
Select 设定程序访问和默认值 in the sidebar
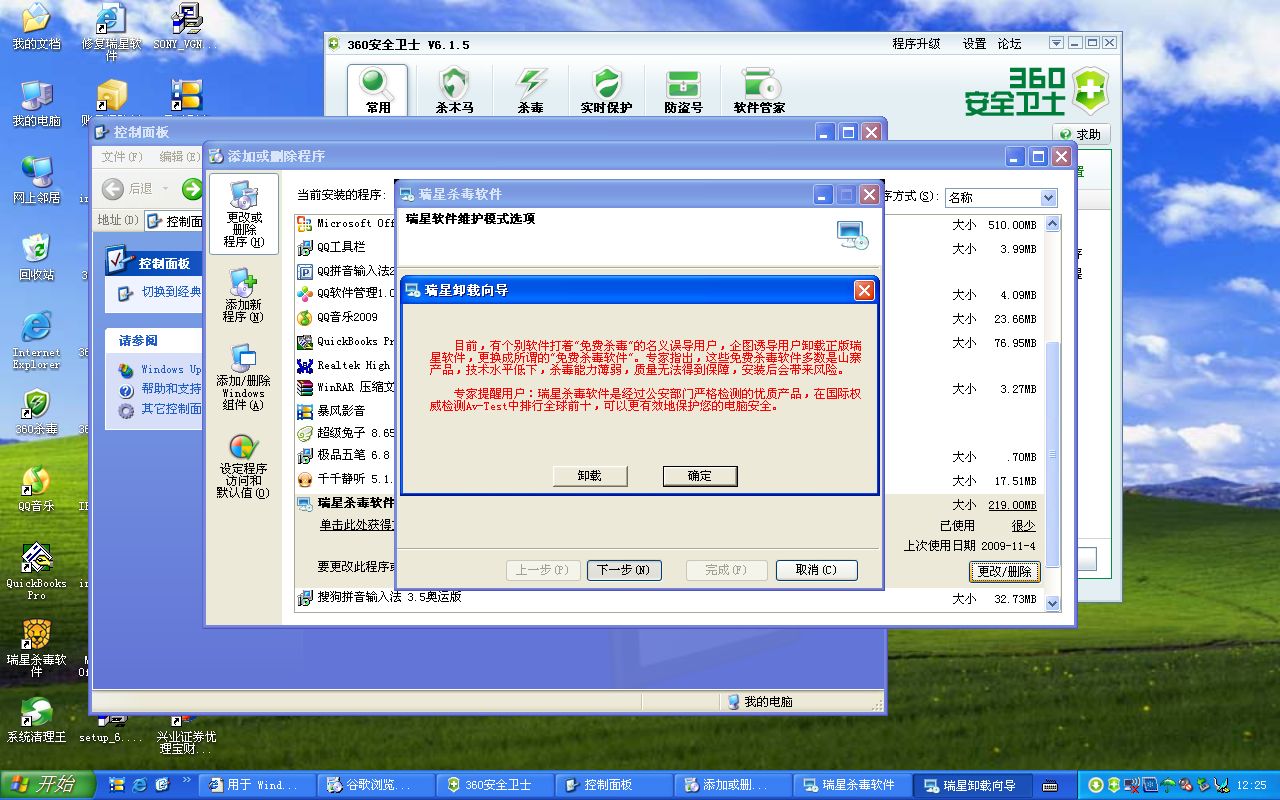pos(243,466)
